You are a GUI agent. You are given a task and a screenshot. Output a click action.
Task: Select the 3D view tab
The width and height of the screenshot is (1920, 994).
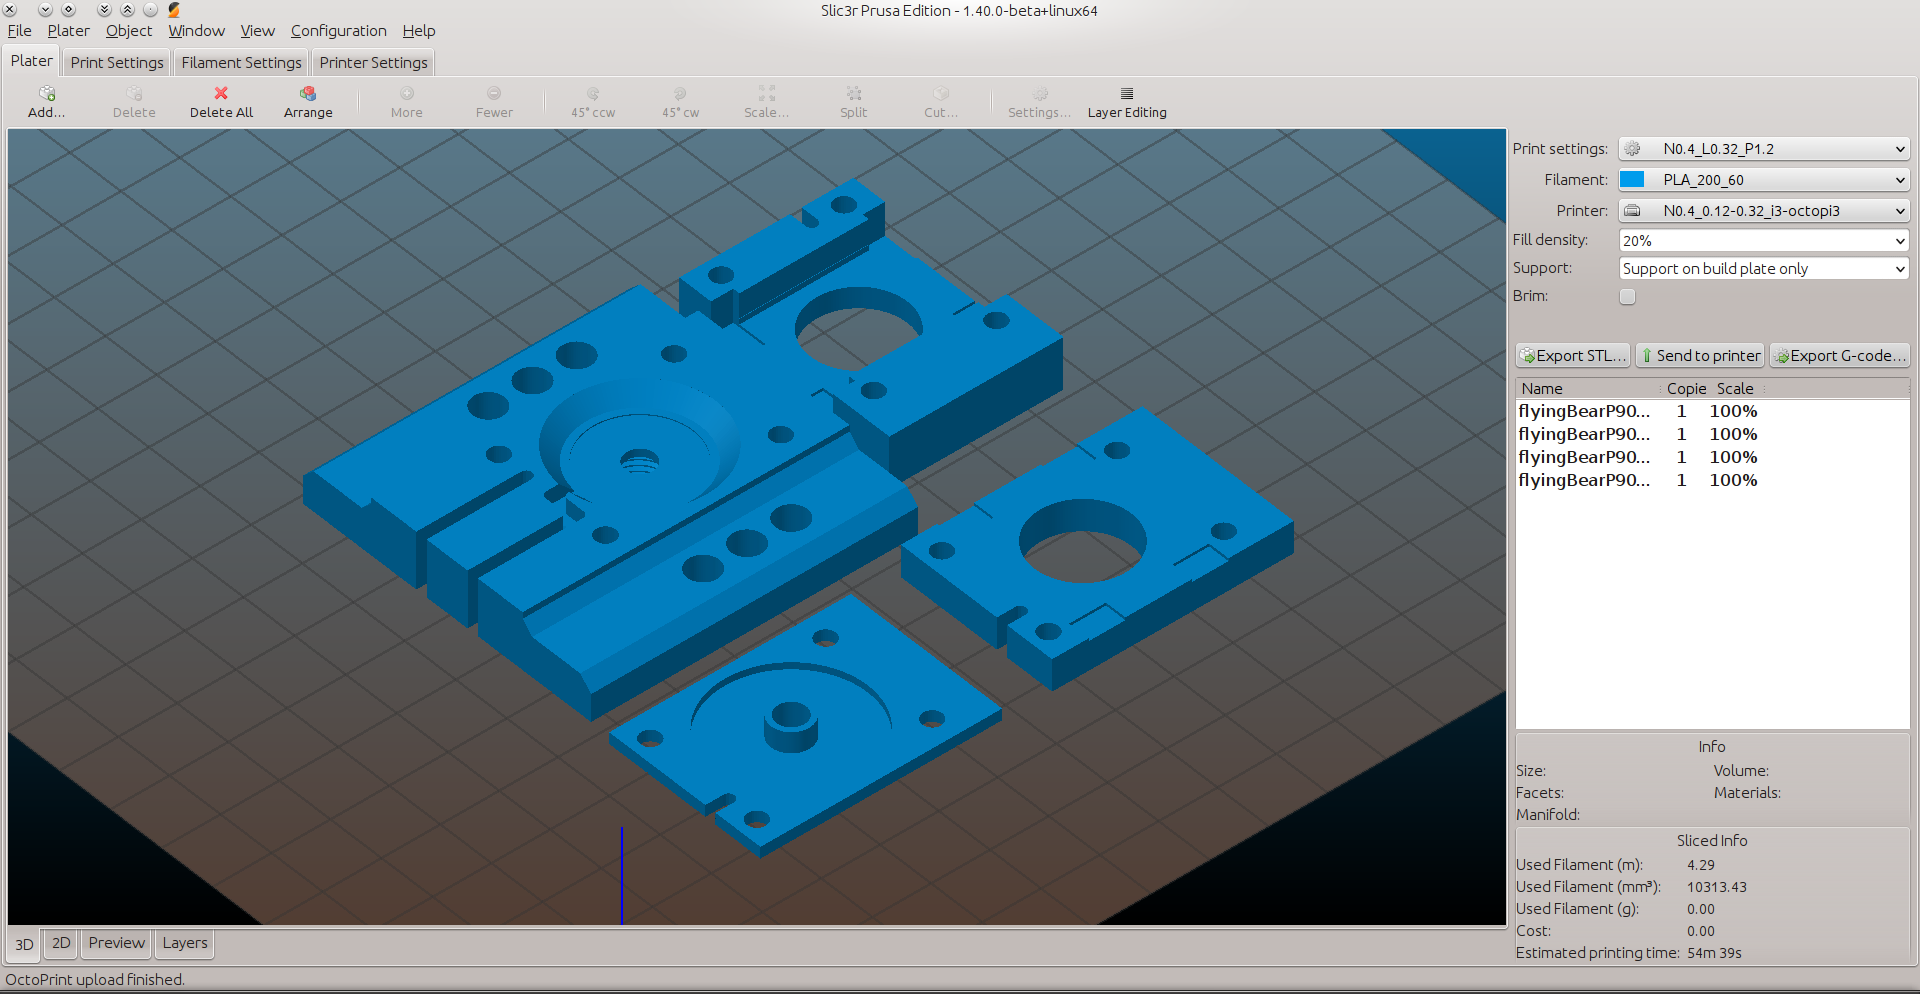click(24, 945)
